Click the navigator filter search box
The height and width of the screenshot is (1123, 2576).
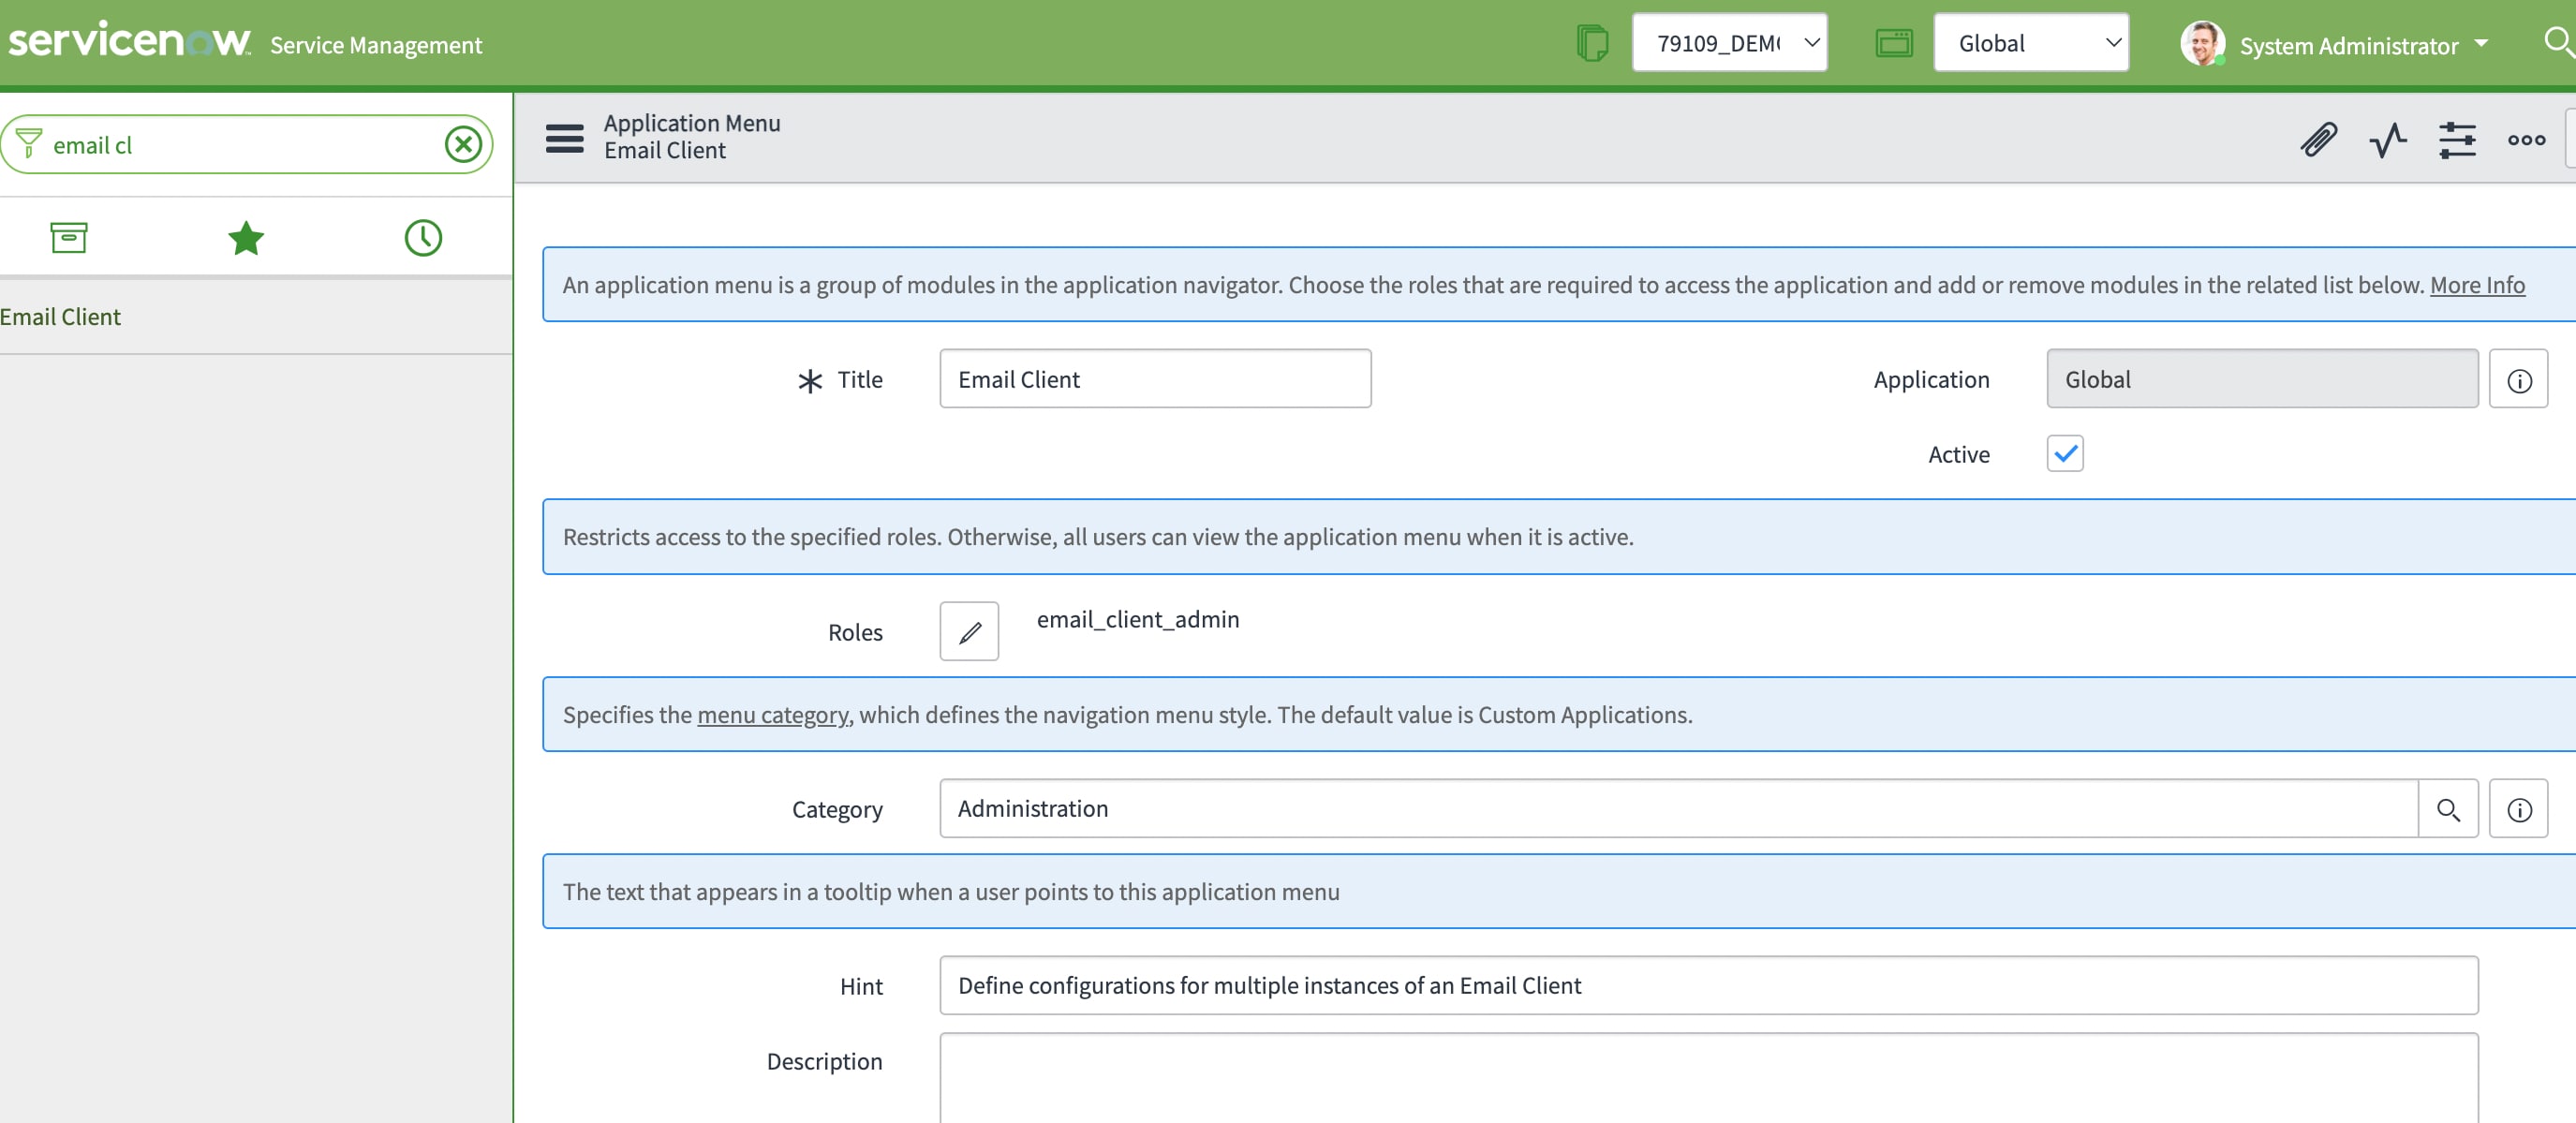pyautogui.click(x=246, y=145)
